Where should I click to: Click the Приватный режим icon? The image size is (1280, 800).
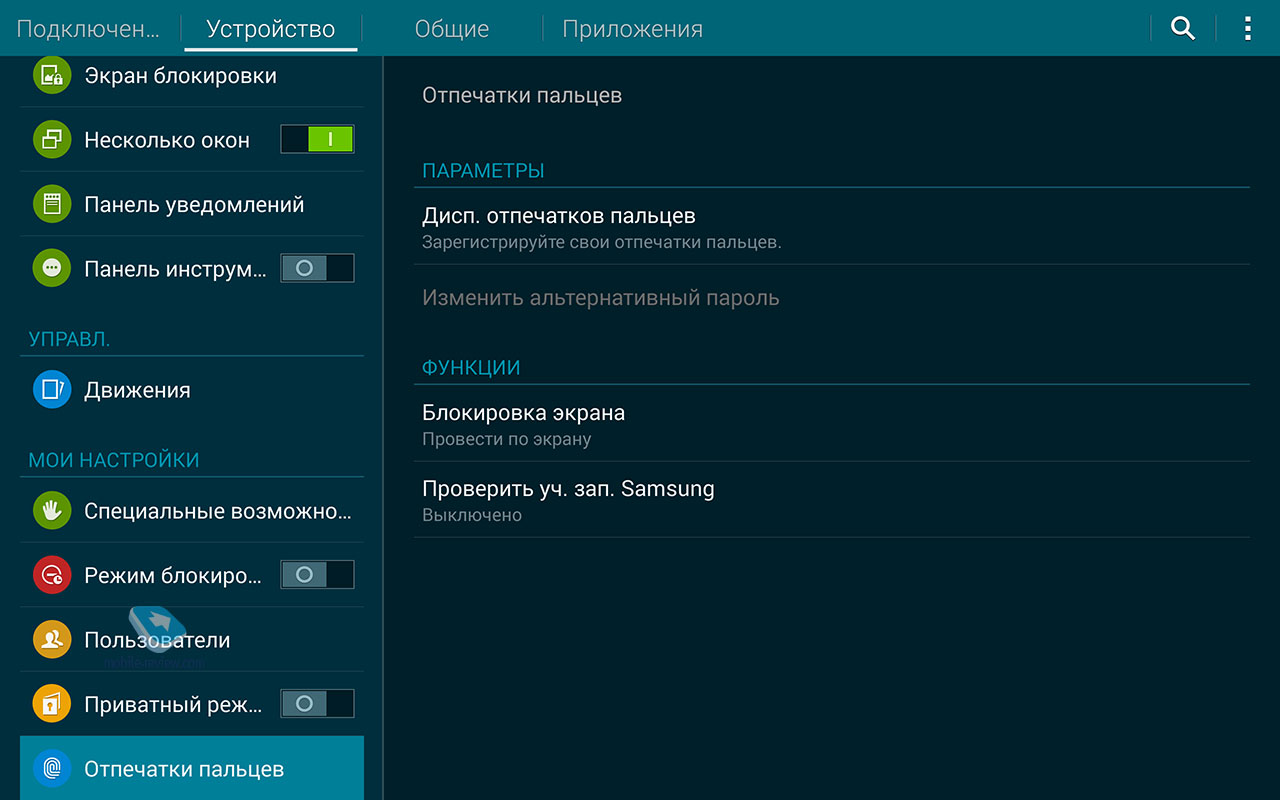pyautogui.click(x=52, y=704)
